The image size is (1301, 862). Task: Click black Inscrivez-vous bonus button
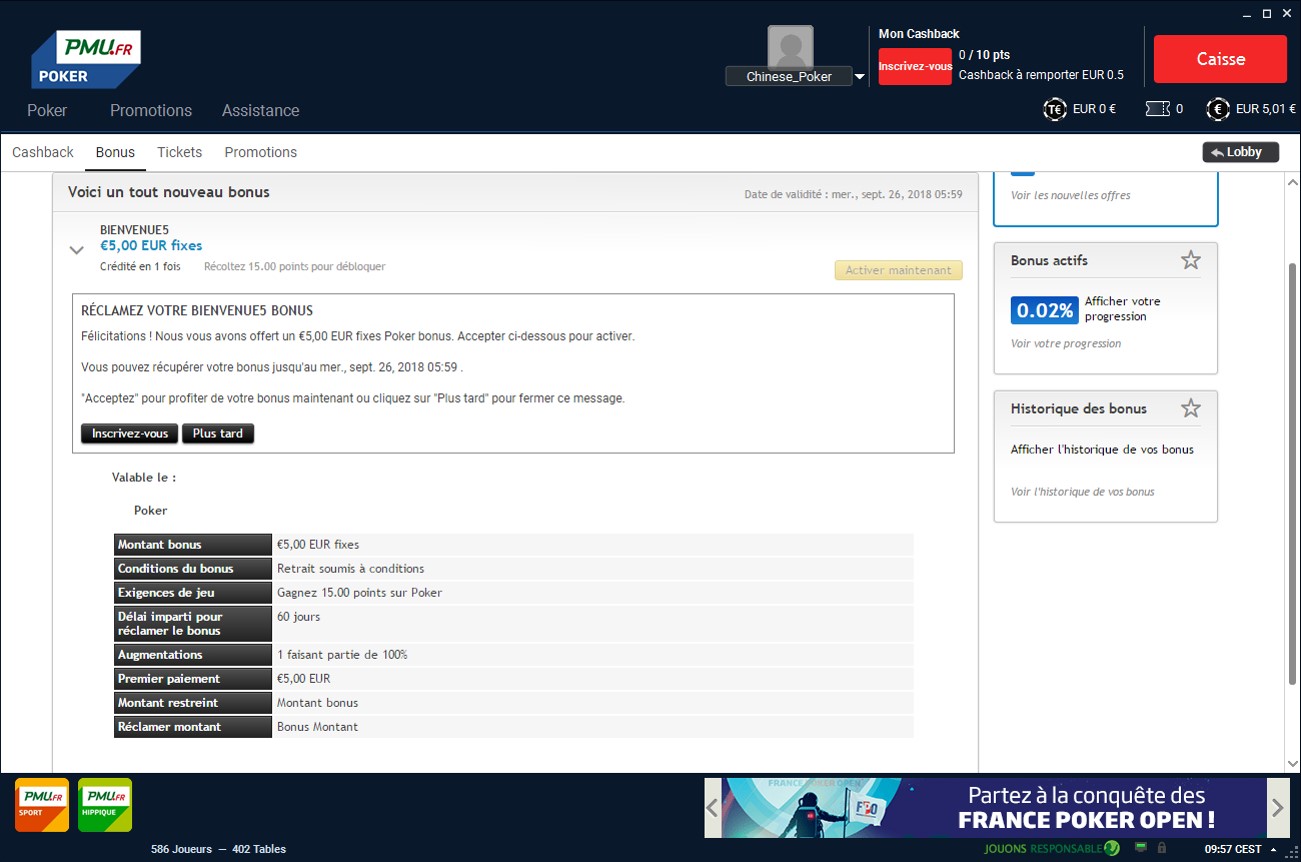coord(130,433)
